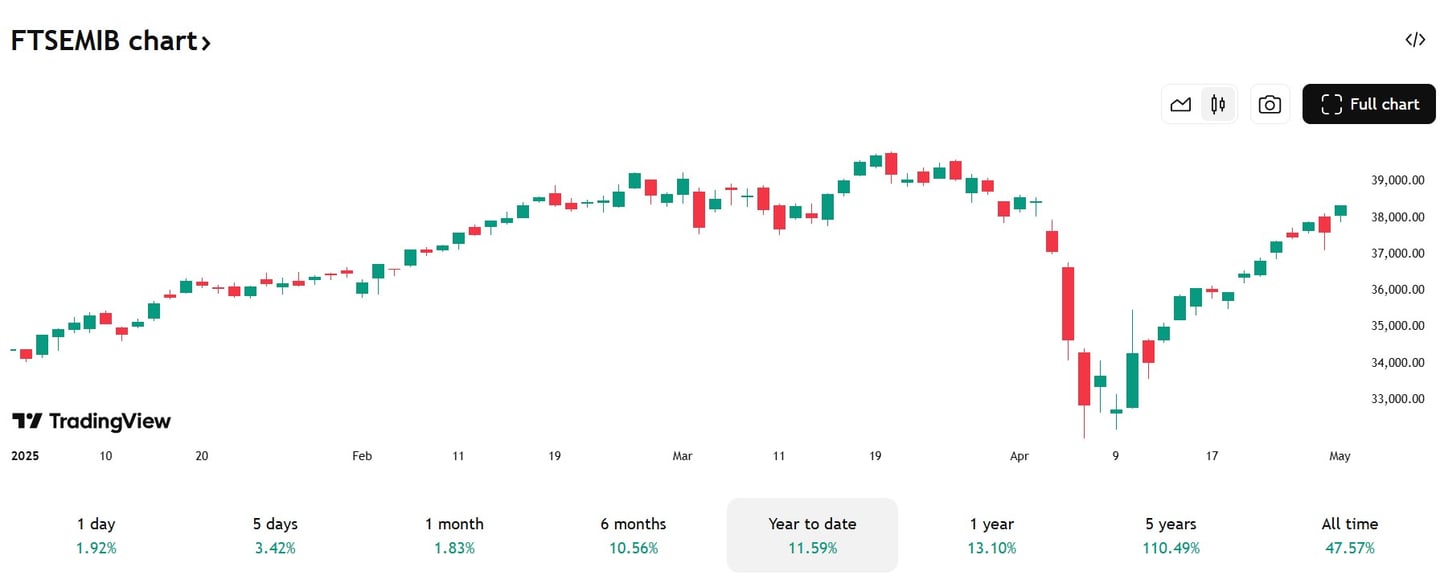Select the candlestick chart icon
The height and width of the screenshot is (581, 1440).
pos(1218,104)
